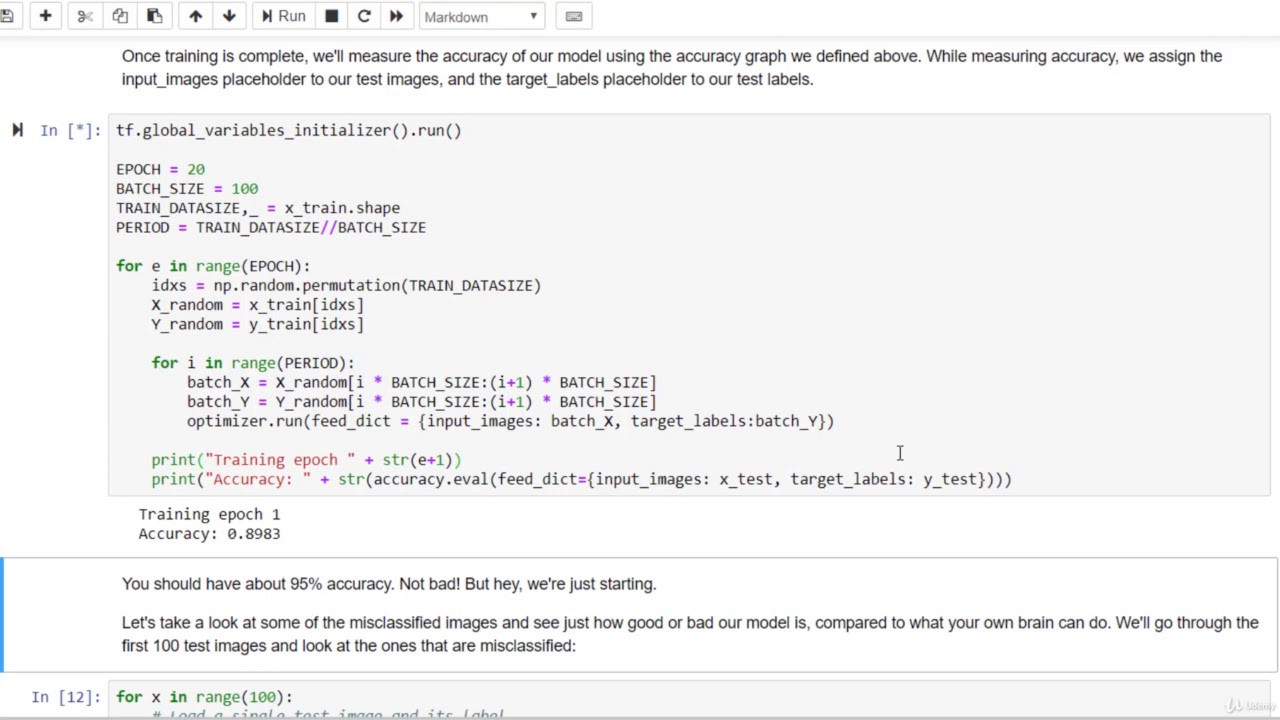Click the print Training epoch line

pyautogui.click(x=306, y=460)
